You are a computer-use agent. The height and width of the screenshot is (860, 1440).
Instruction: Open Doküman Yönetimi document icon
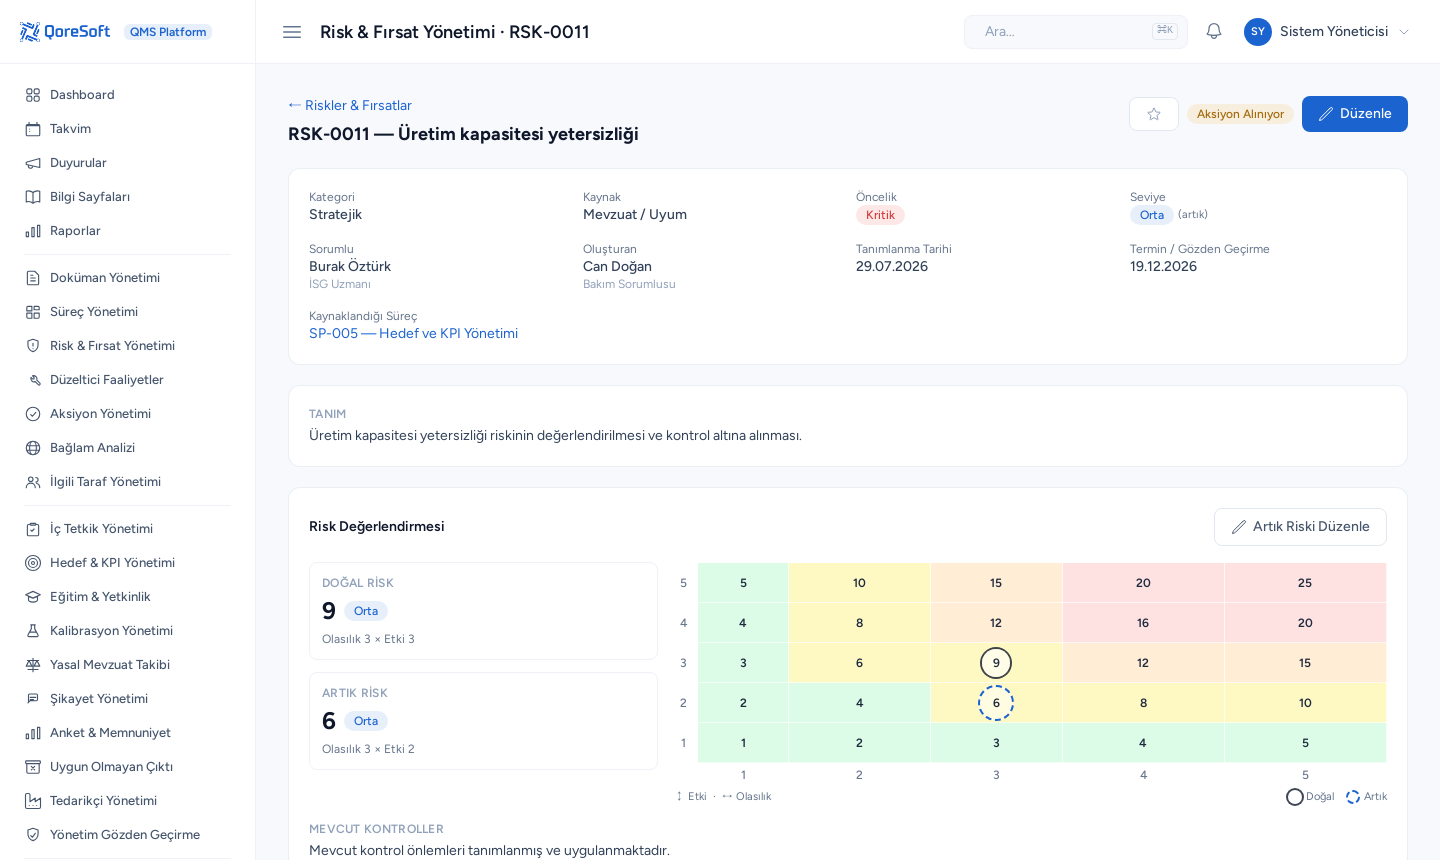click(x=33, y=278)
